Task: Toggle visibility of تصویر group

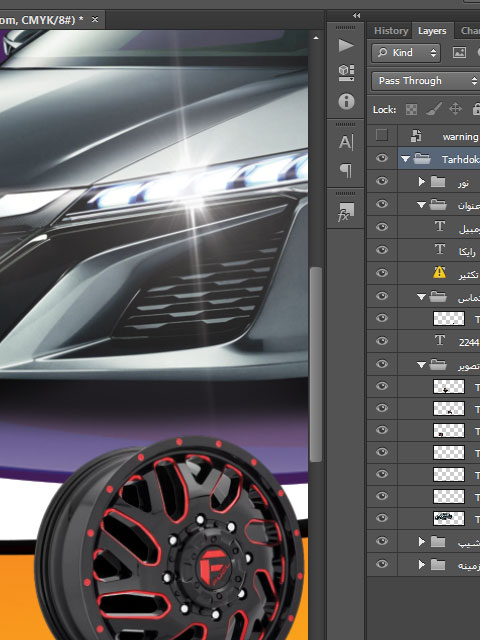Action: pyautogui.click(x=382, y=364)
